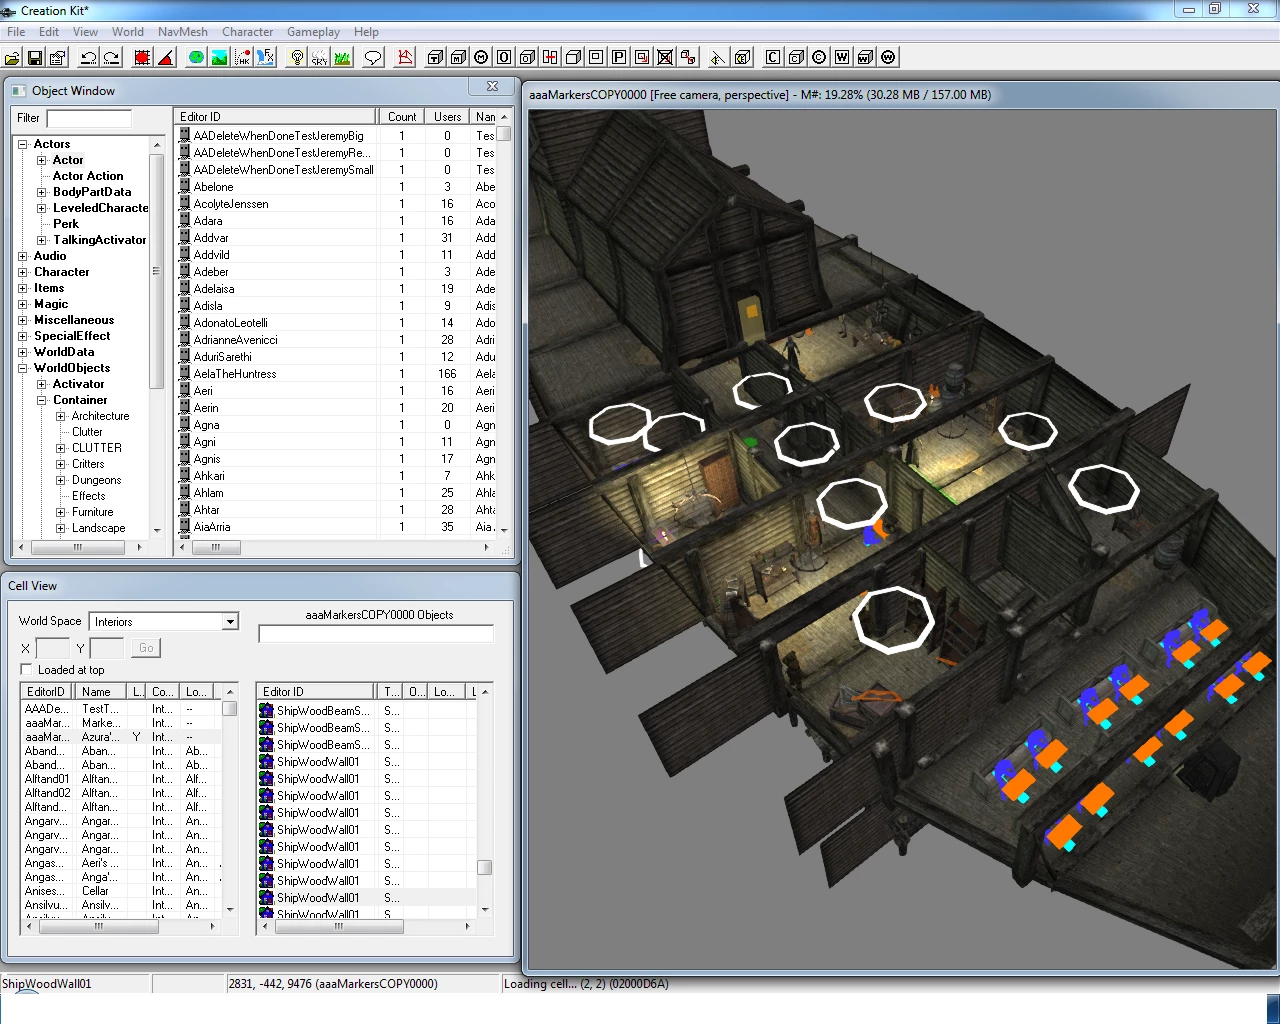Collapse the Container tree node
This screenshot has height=1024, width=1280.
42,400
